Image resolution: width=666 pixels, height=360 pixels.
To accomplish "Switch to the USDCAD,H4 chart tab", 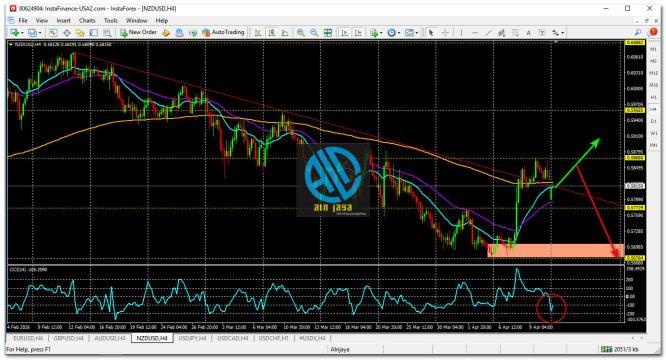I will [x=233, y=338].
